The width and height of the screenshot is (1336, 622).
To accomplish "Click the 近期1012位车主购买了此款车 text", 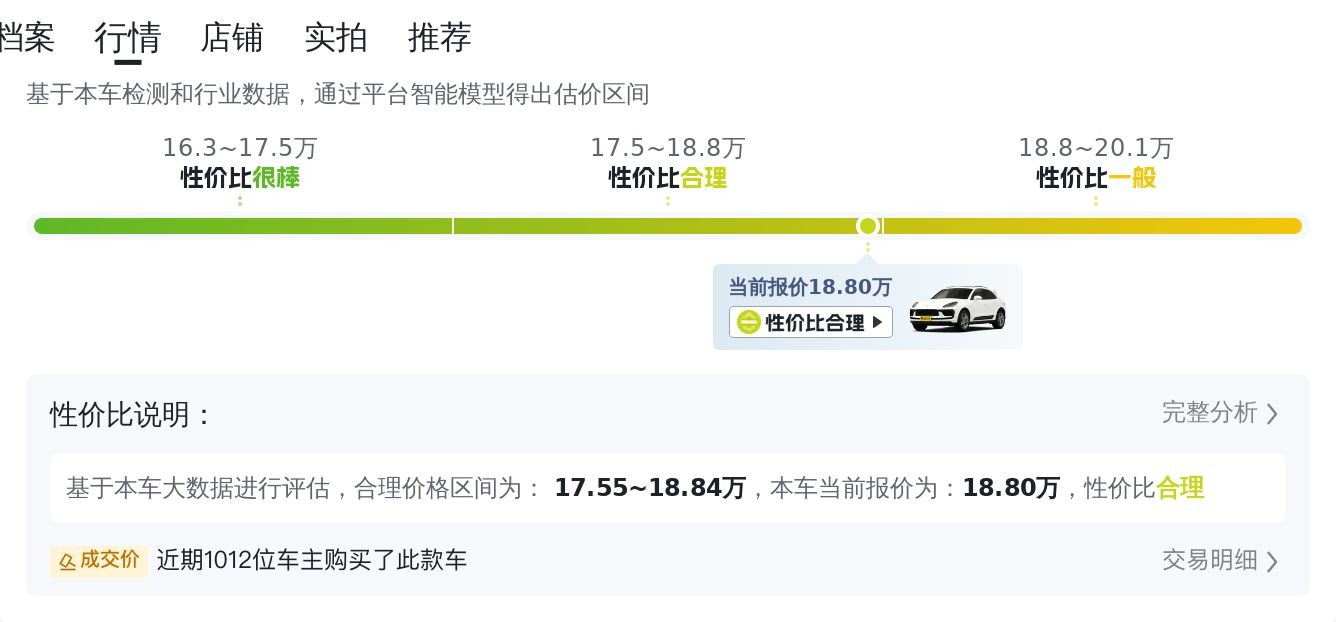I will (311, 560).
